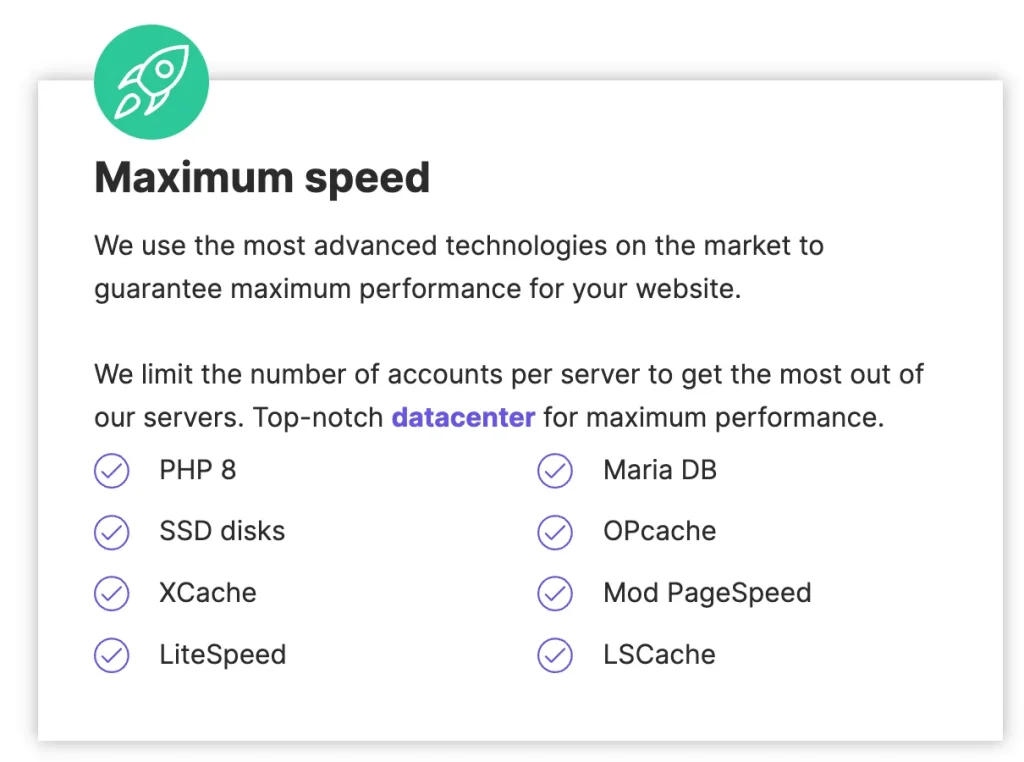Click the PHP 8 feature label
The image size is (1024, 762).
click(x=198, y=470)
